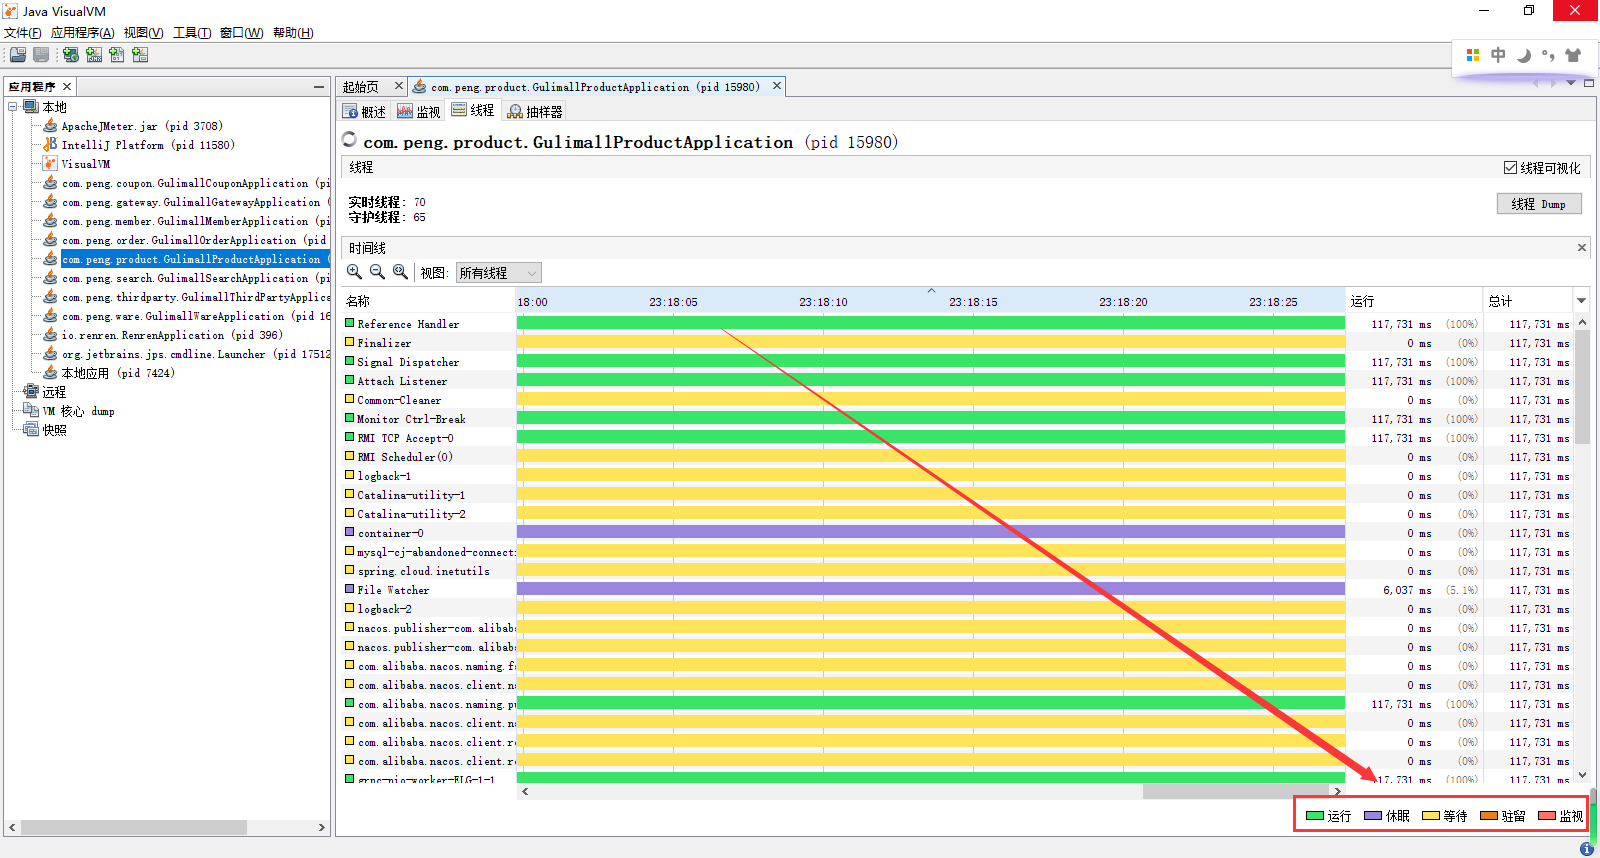Click the green 运行 running legend swatch
This screenshot has width=1600, height=858.
click(x=1315, y=816)
